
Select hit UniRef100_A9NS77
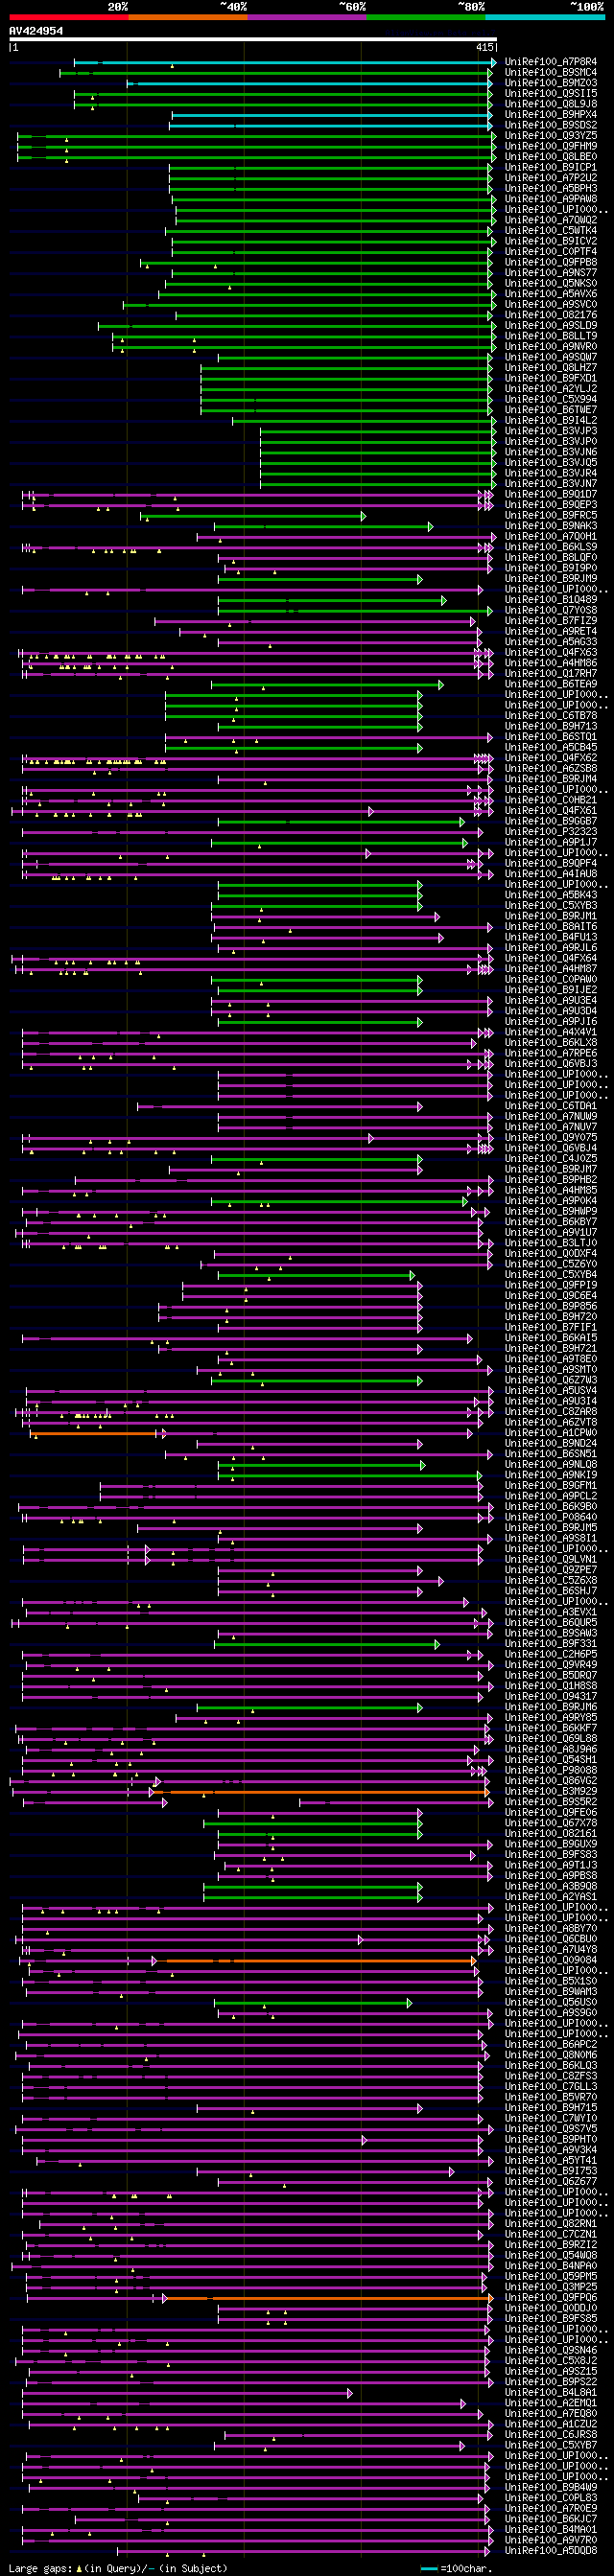click(551, 272)
